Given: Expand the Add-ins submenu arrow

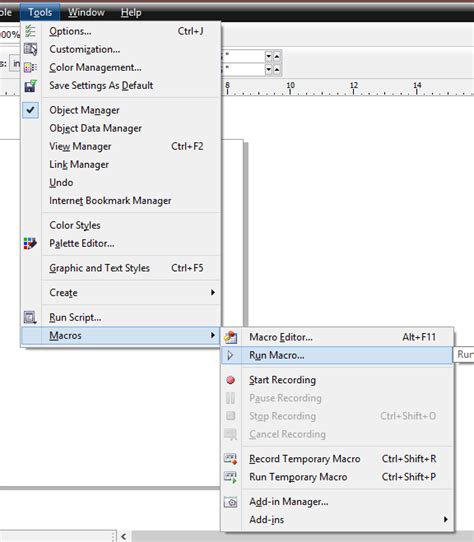Looking at the screenshot, I should (446, 519).
